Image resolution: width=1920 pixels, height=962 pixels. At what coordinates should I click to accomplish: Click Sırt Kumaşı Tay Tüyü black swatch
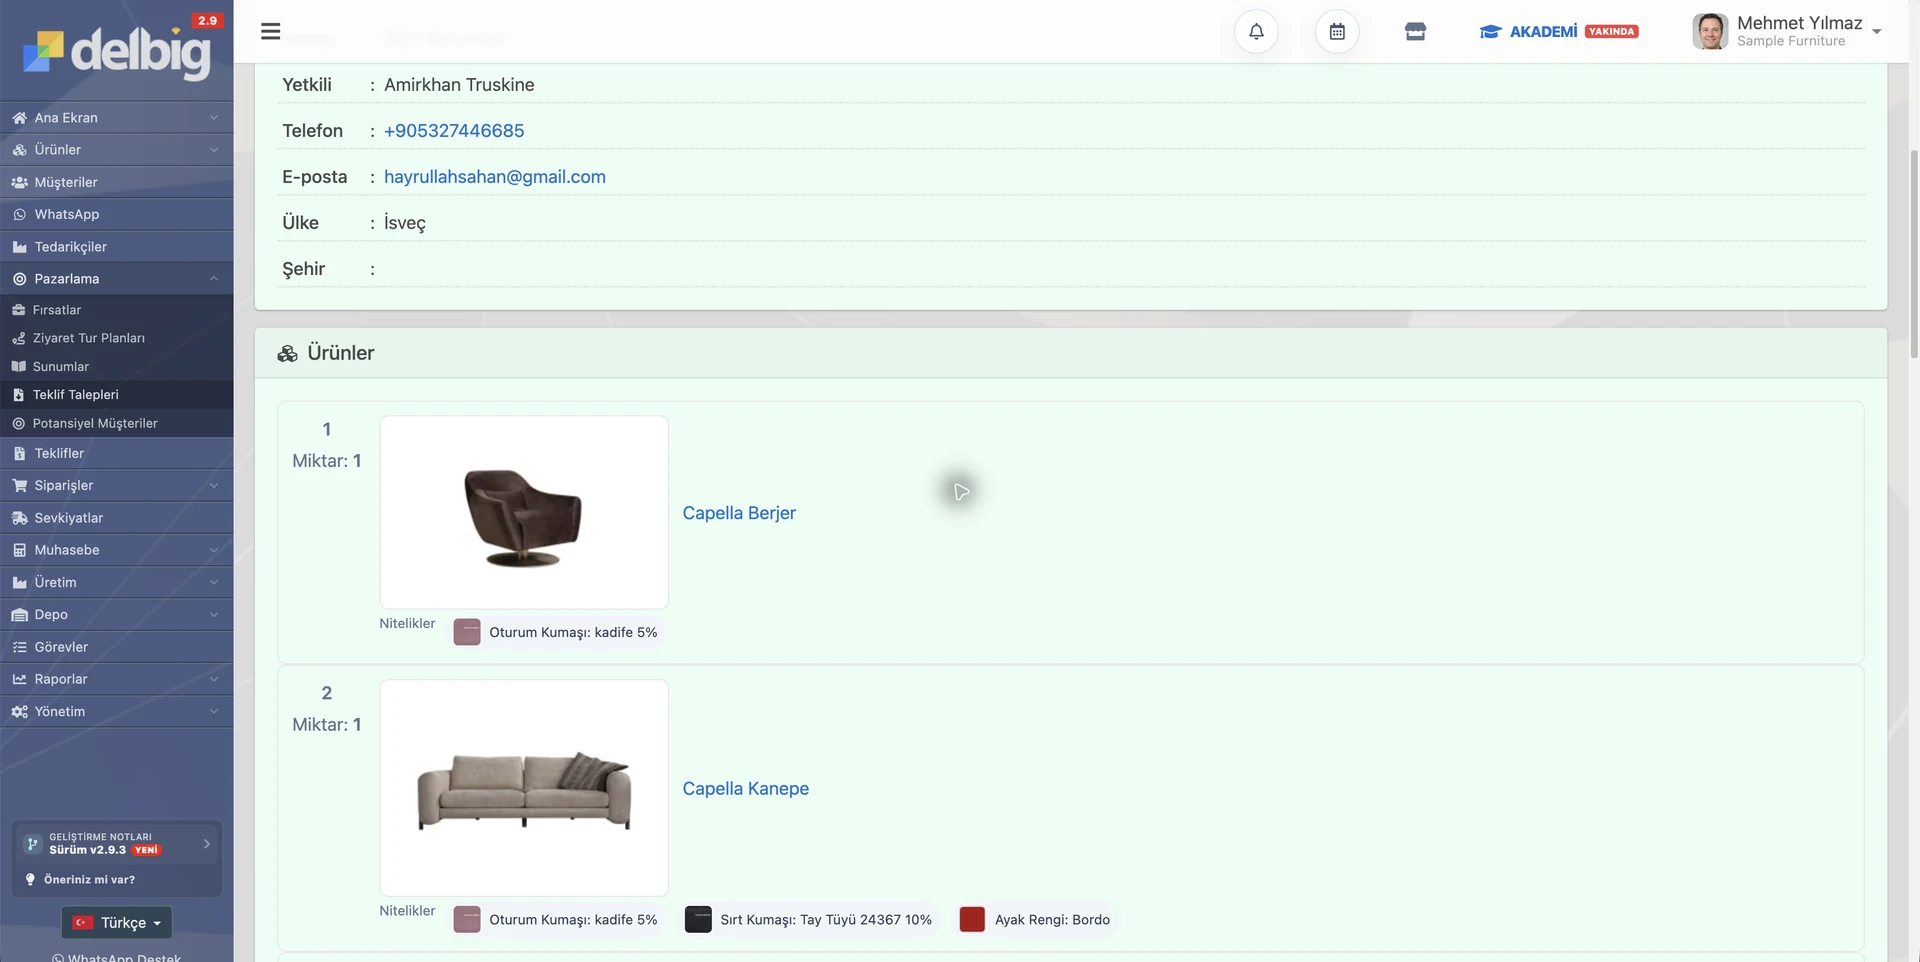698,919
